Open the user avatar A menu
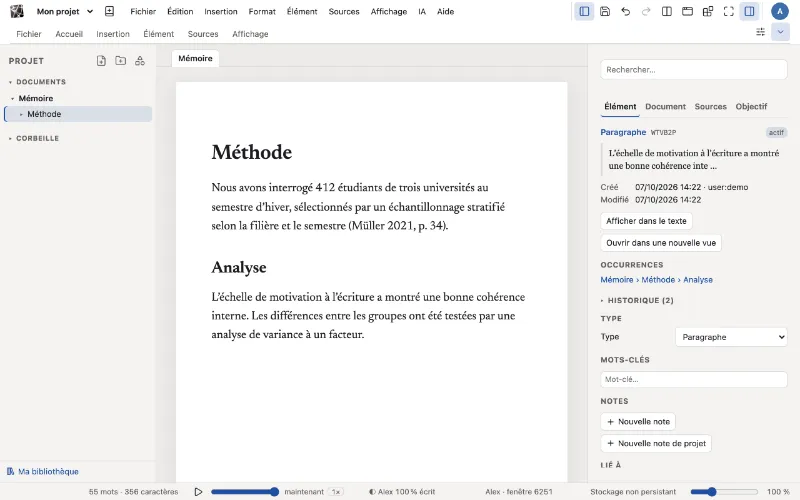Image resolution: width=800 pixels, height=500 pixels. pyautogui.click(x=780, y=11)
